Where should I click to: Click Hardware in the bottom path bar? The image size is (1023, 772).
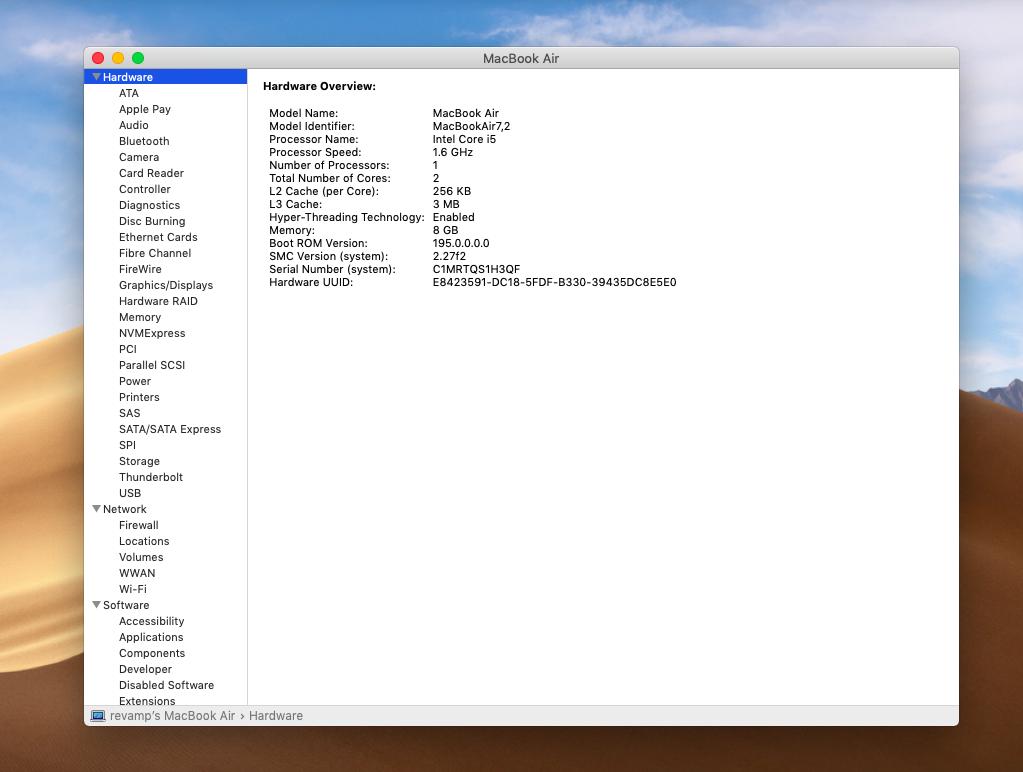tap(276, 716)
